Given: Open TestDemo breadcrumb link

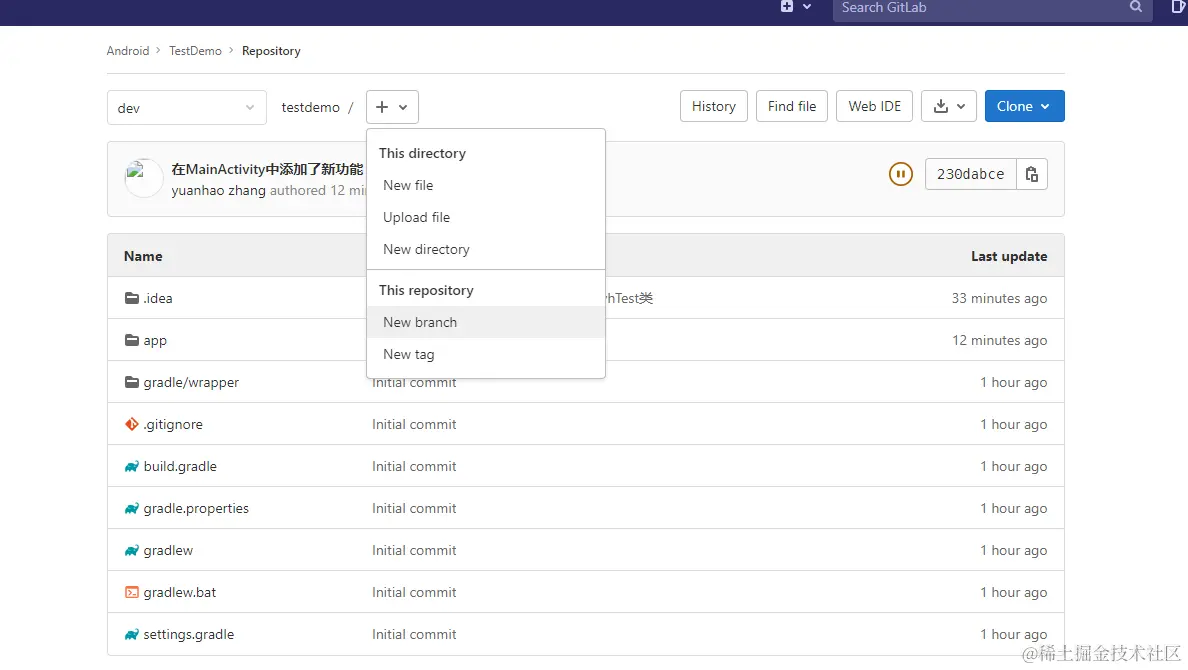Looking at the screenshot, I should (195, 51).
